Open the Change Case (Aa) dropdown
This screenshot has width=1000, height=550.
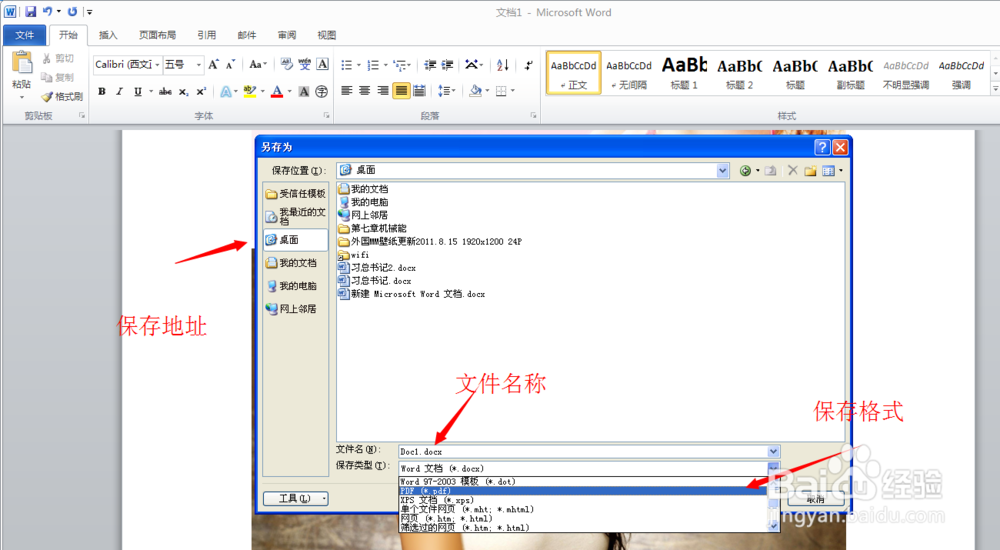(258, 64)
